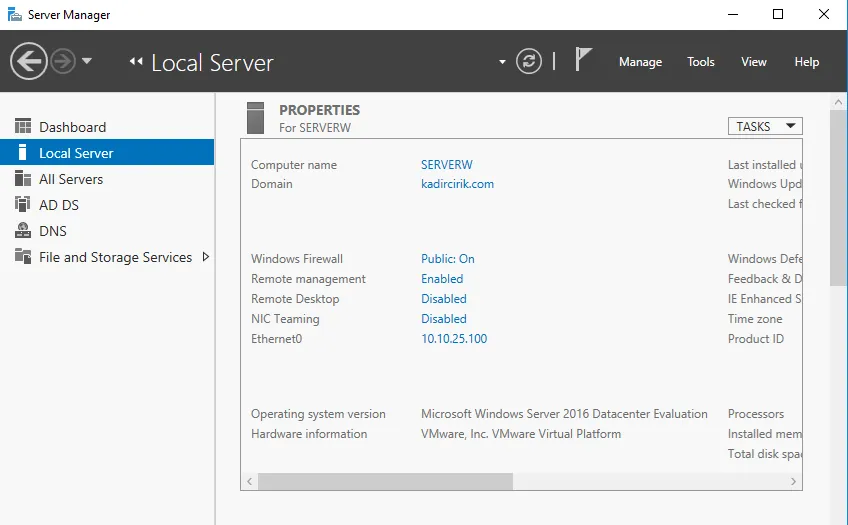The image size is (848, 525).
Task: Click the File and Storage Services icon
Action: (23, 256)
